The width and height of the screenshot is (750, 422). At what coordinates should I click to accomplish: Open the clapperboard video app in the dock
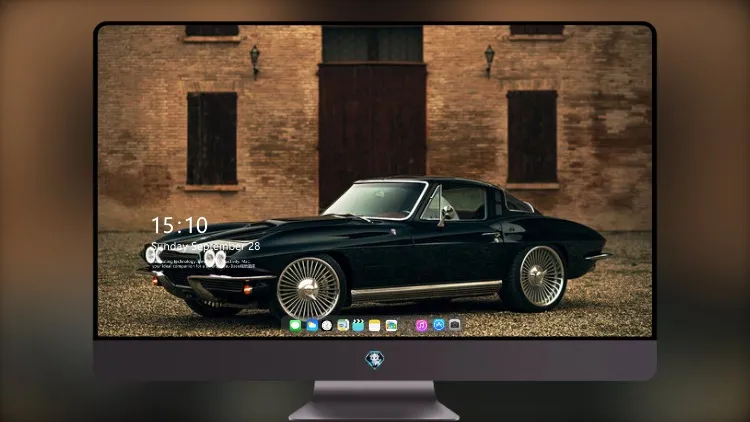tap(358, 325)
